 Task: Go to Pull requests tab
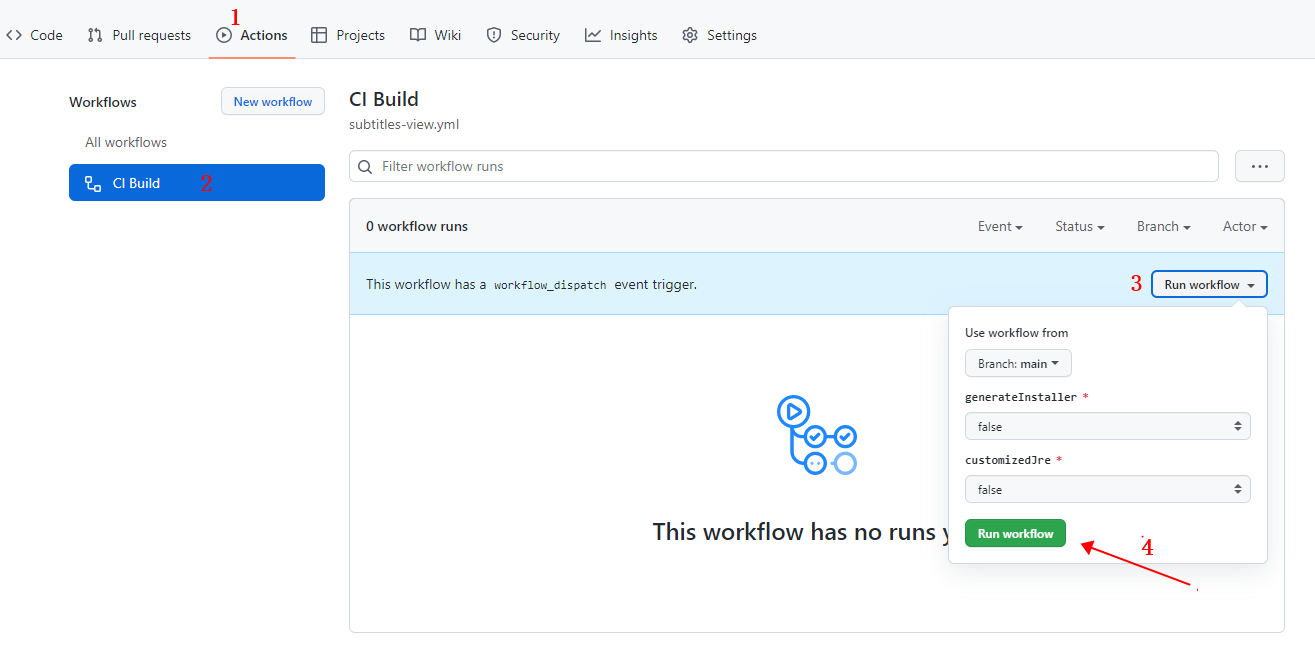coord(138,35)
